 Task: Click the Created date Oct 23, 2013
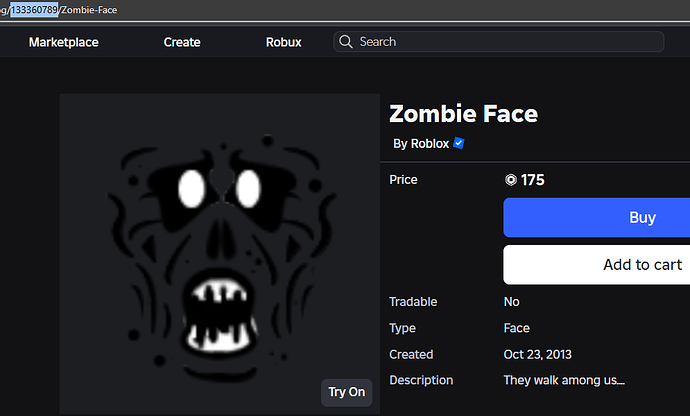click(x=538, y=354)
